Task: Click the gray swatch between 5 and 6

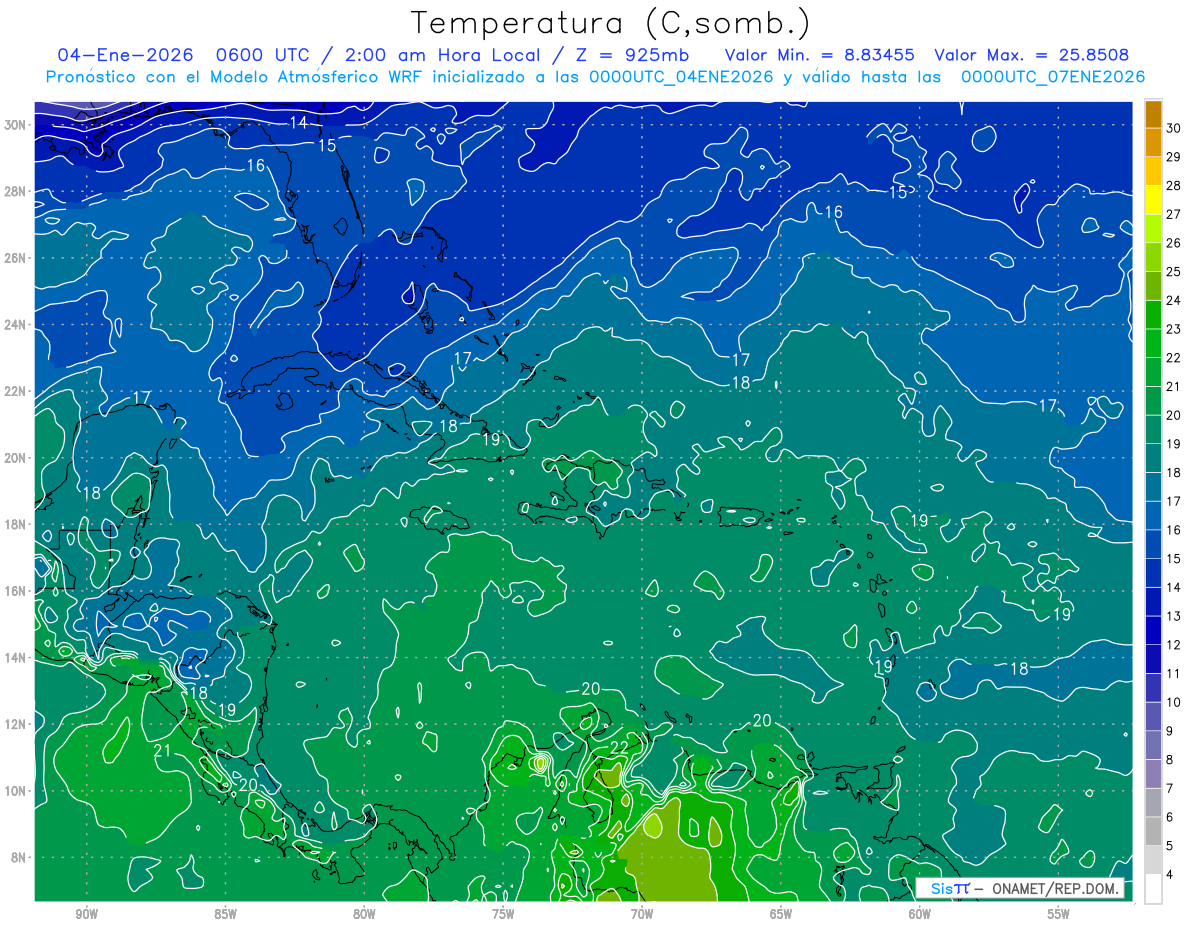Action: pyautogui.click(x=1153, y=831)
